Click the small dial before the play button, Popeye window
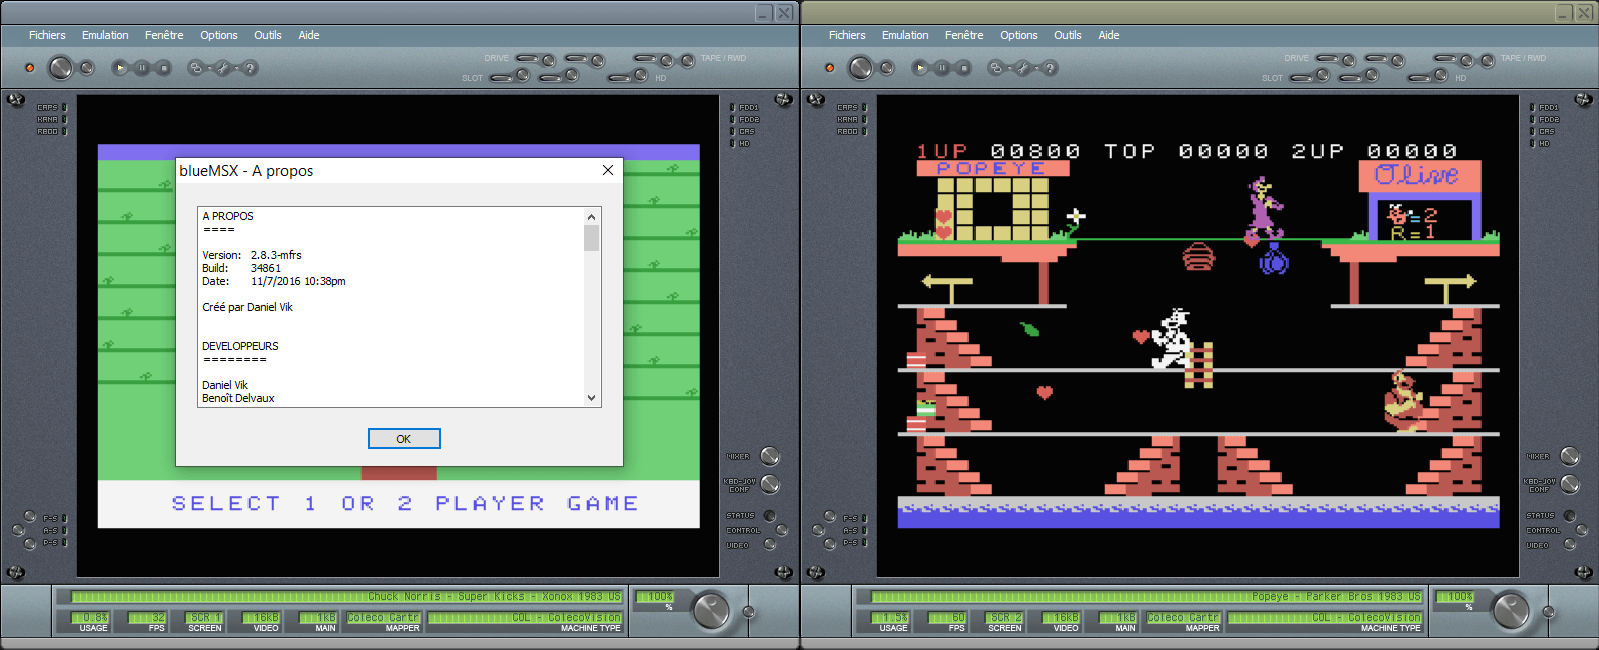The image size is (1599, 650). tap(887, 68)
